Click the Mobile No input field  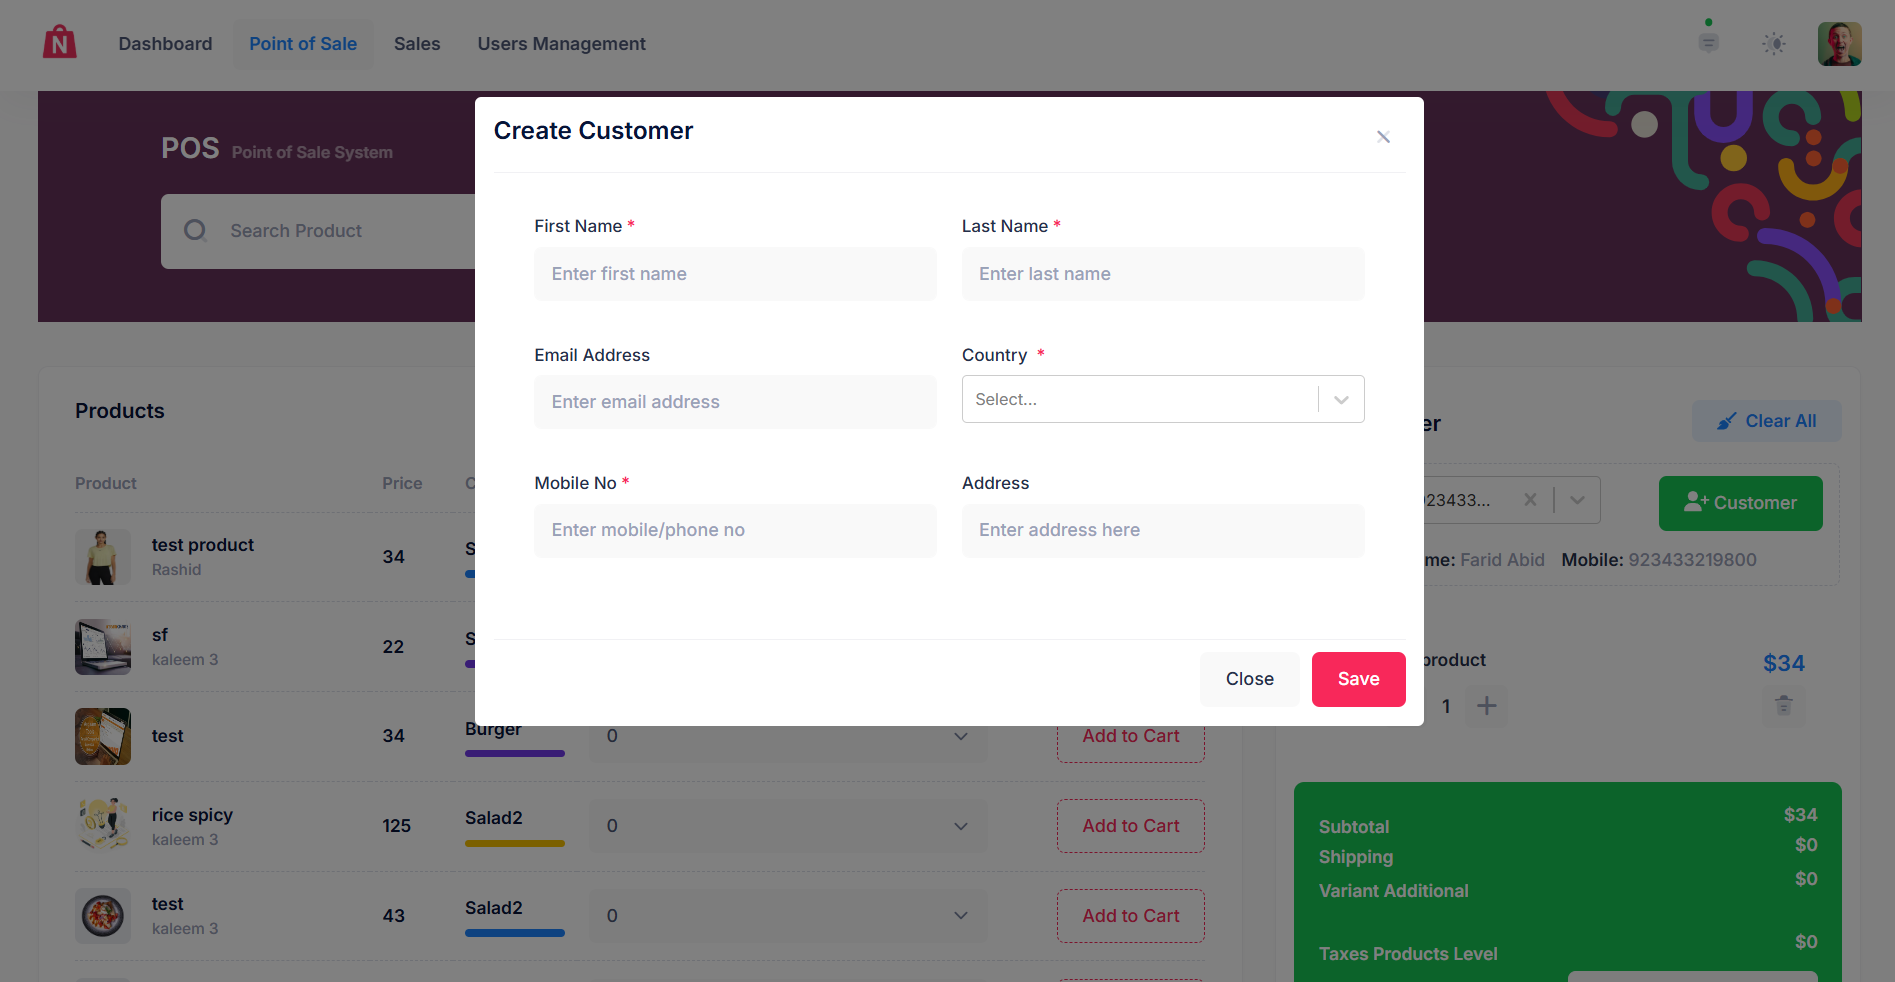coord(735,530)
